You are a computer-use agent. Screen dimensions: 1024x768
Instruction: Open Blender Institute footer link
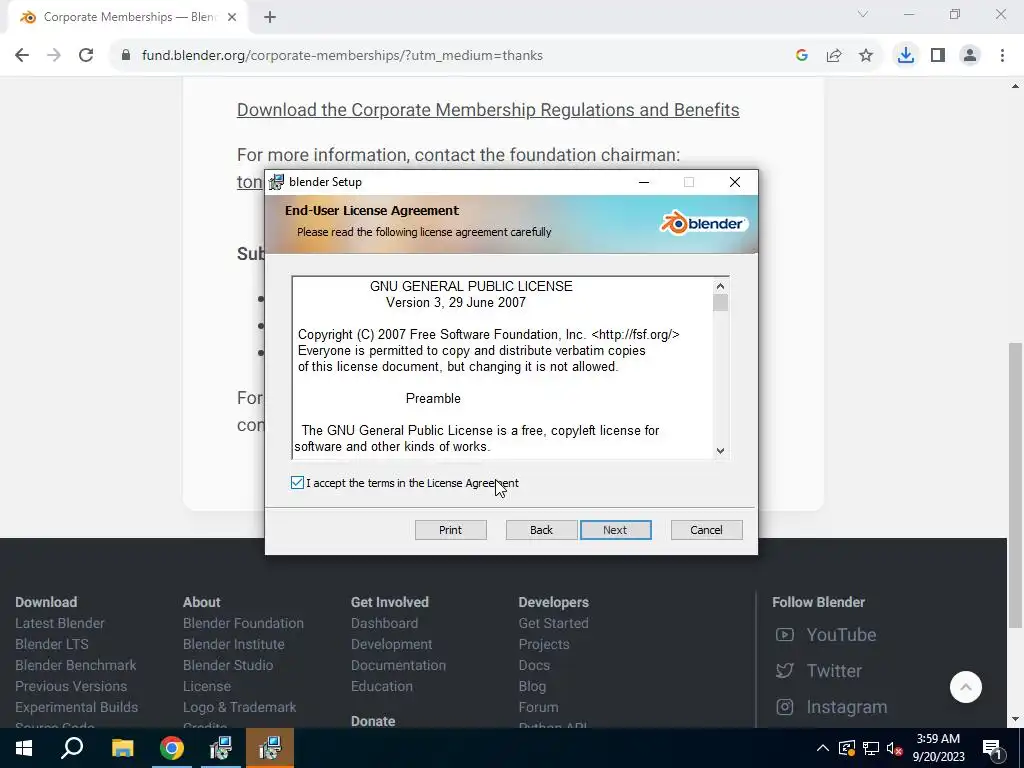point(234,644)
